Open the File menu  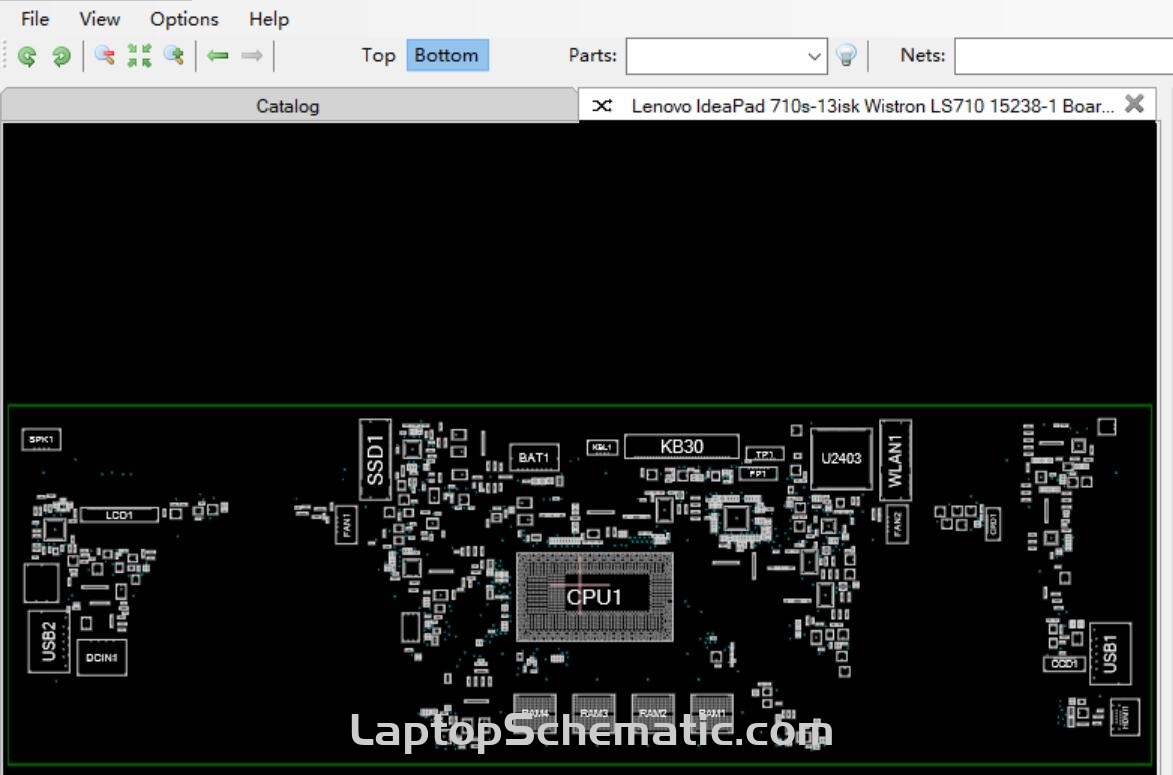point(35,19)
